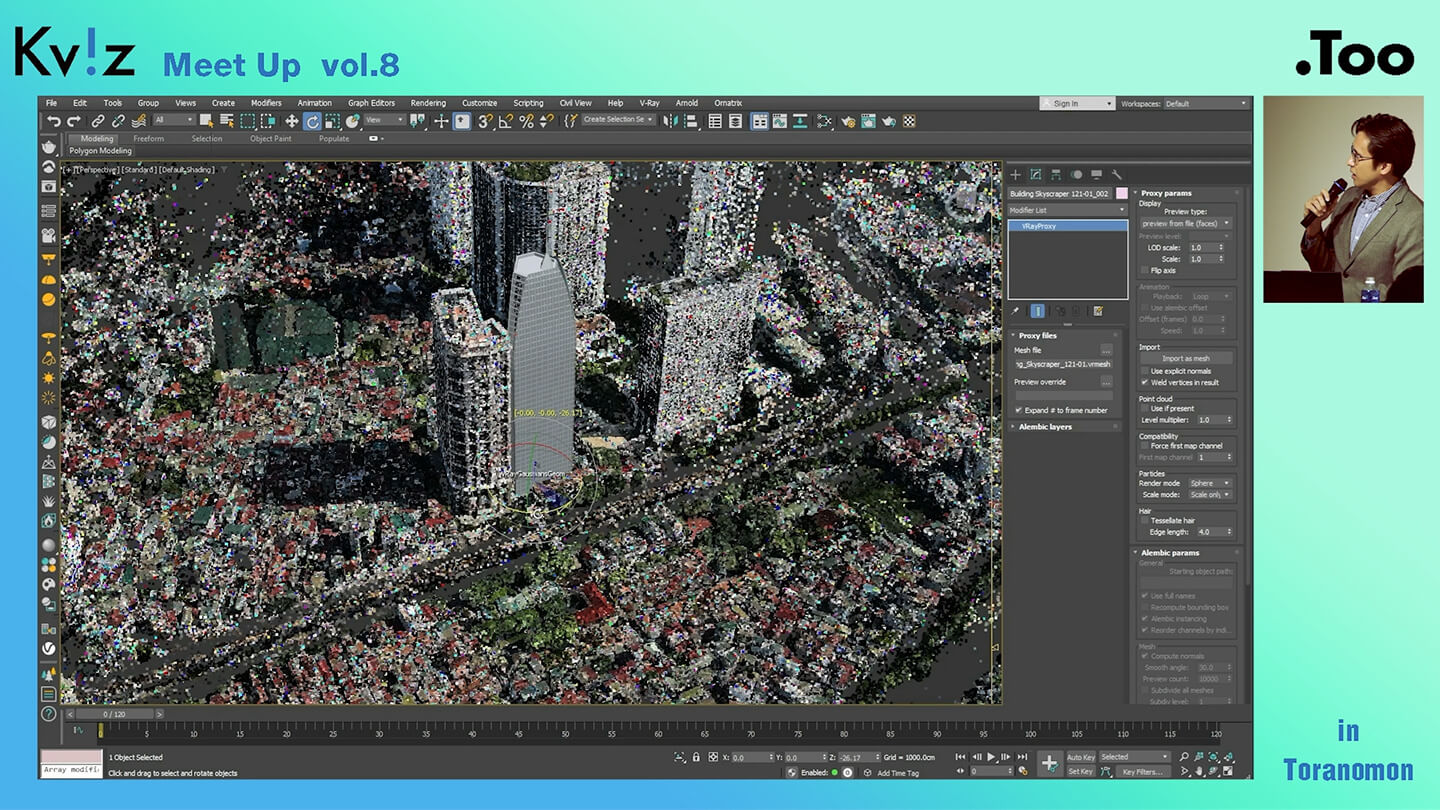Click the pink object color swatch

(1122, 193)
